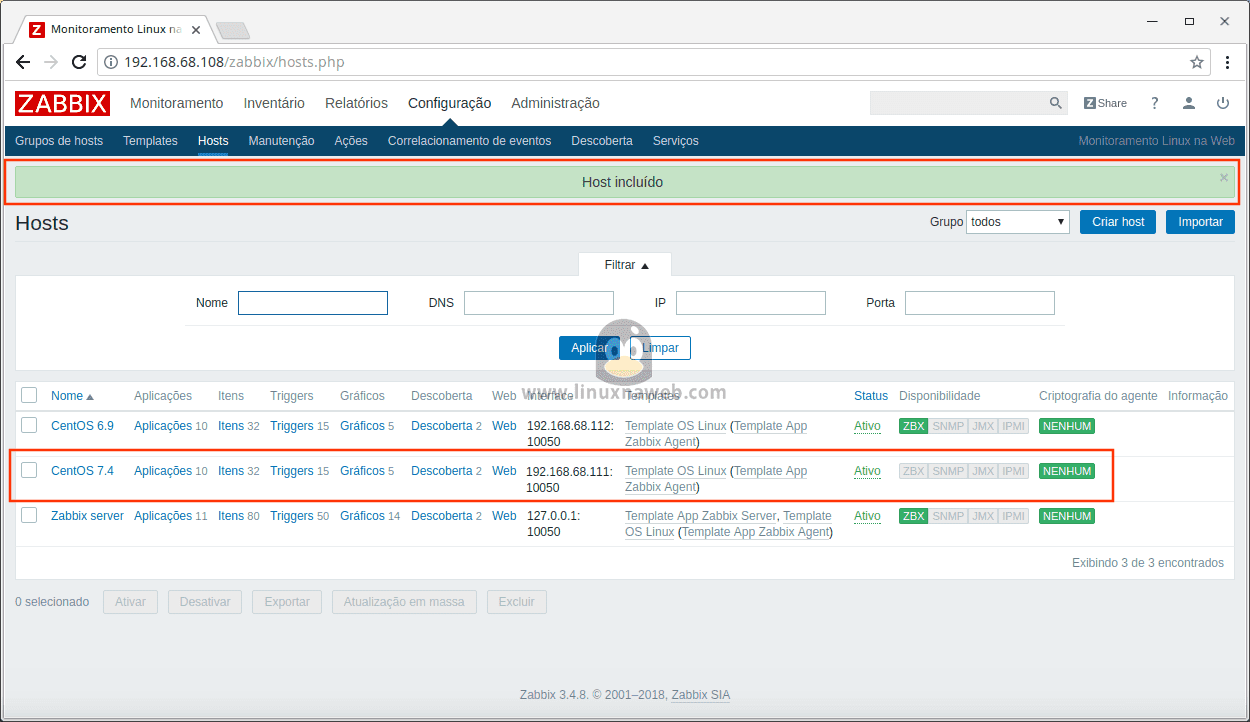Open Aplicações link for Zabbix server
1250x722 pixels.
pos(163,516)
